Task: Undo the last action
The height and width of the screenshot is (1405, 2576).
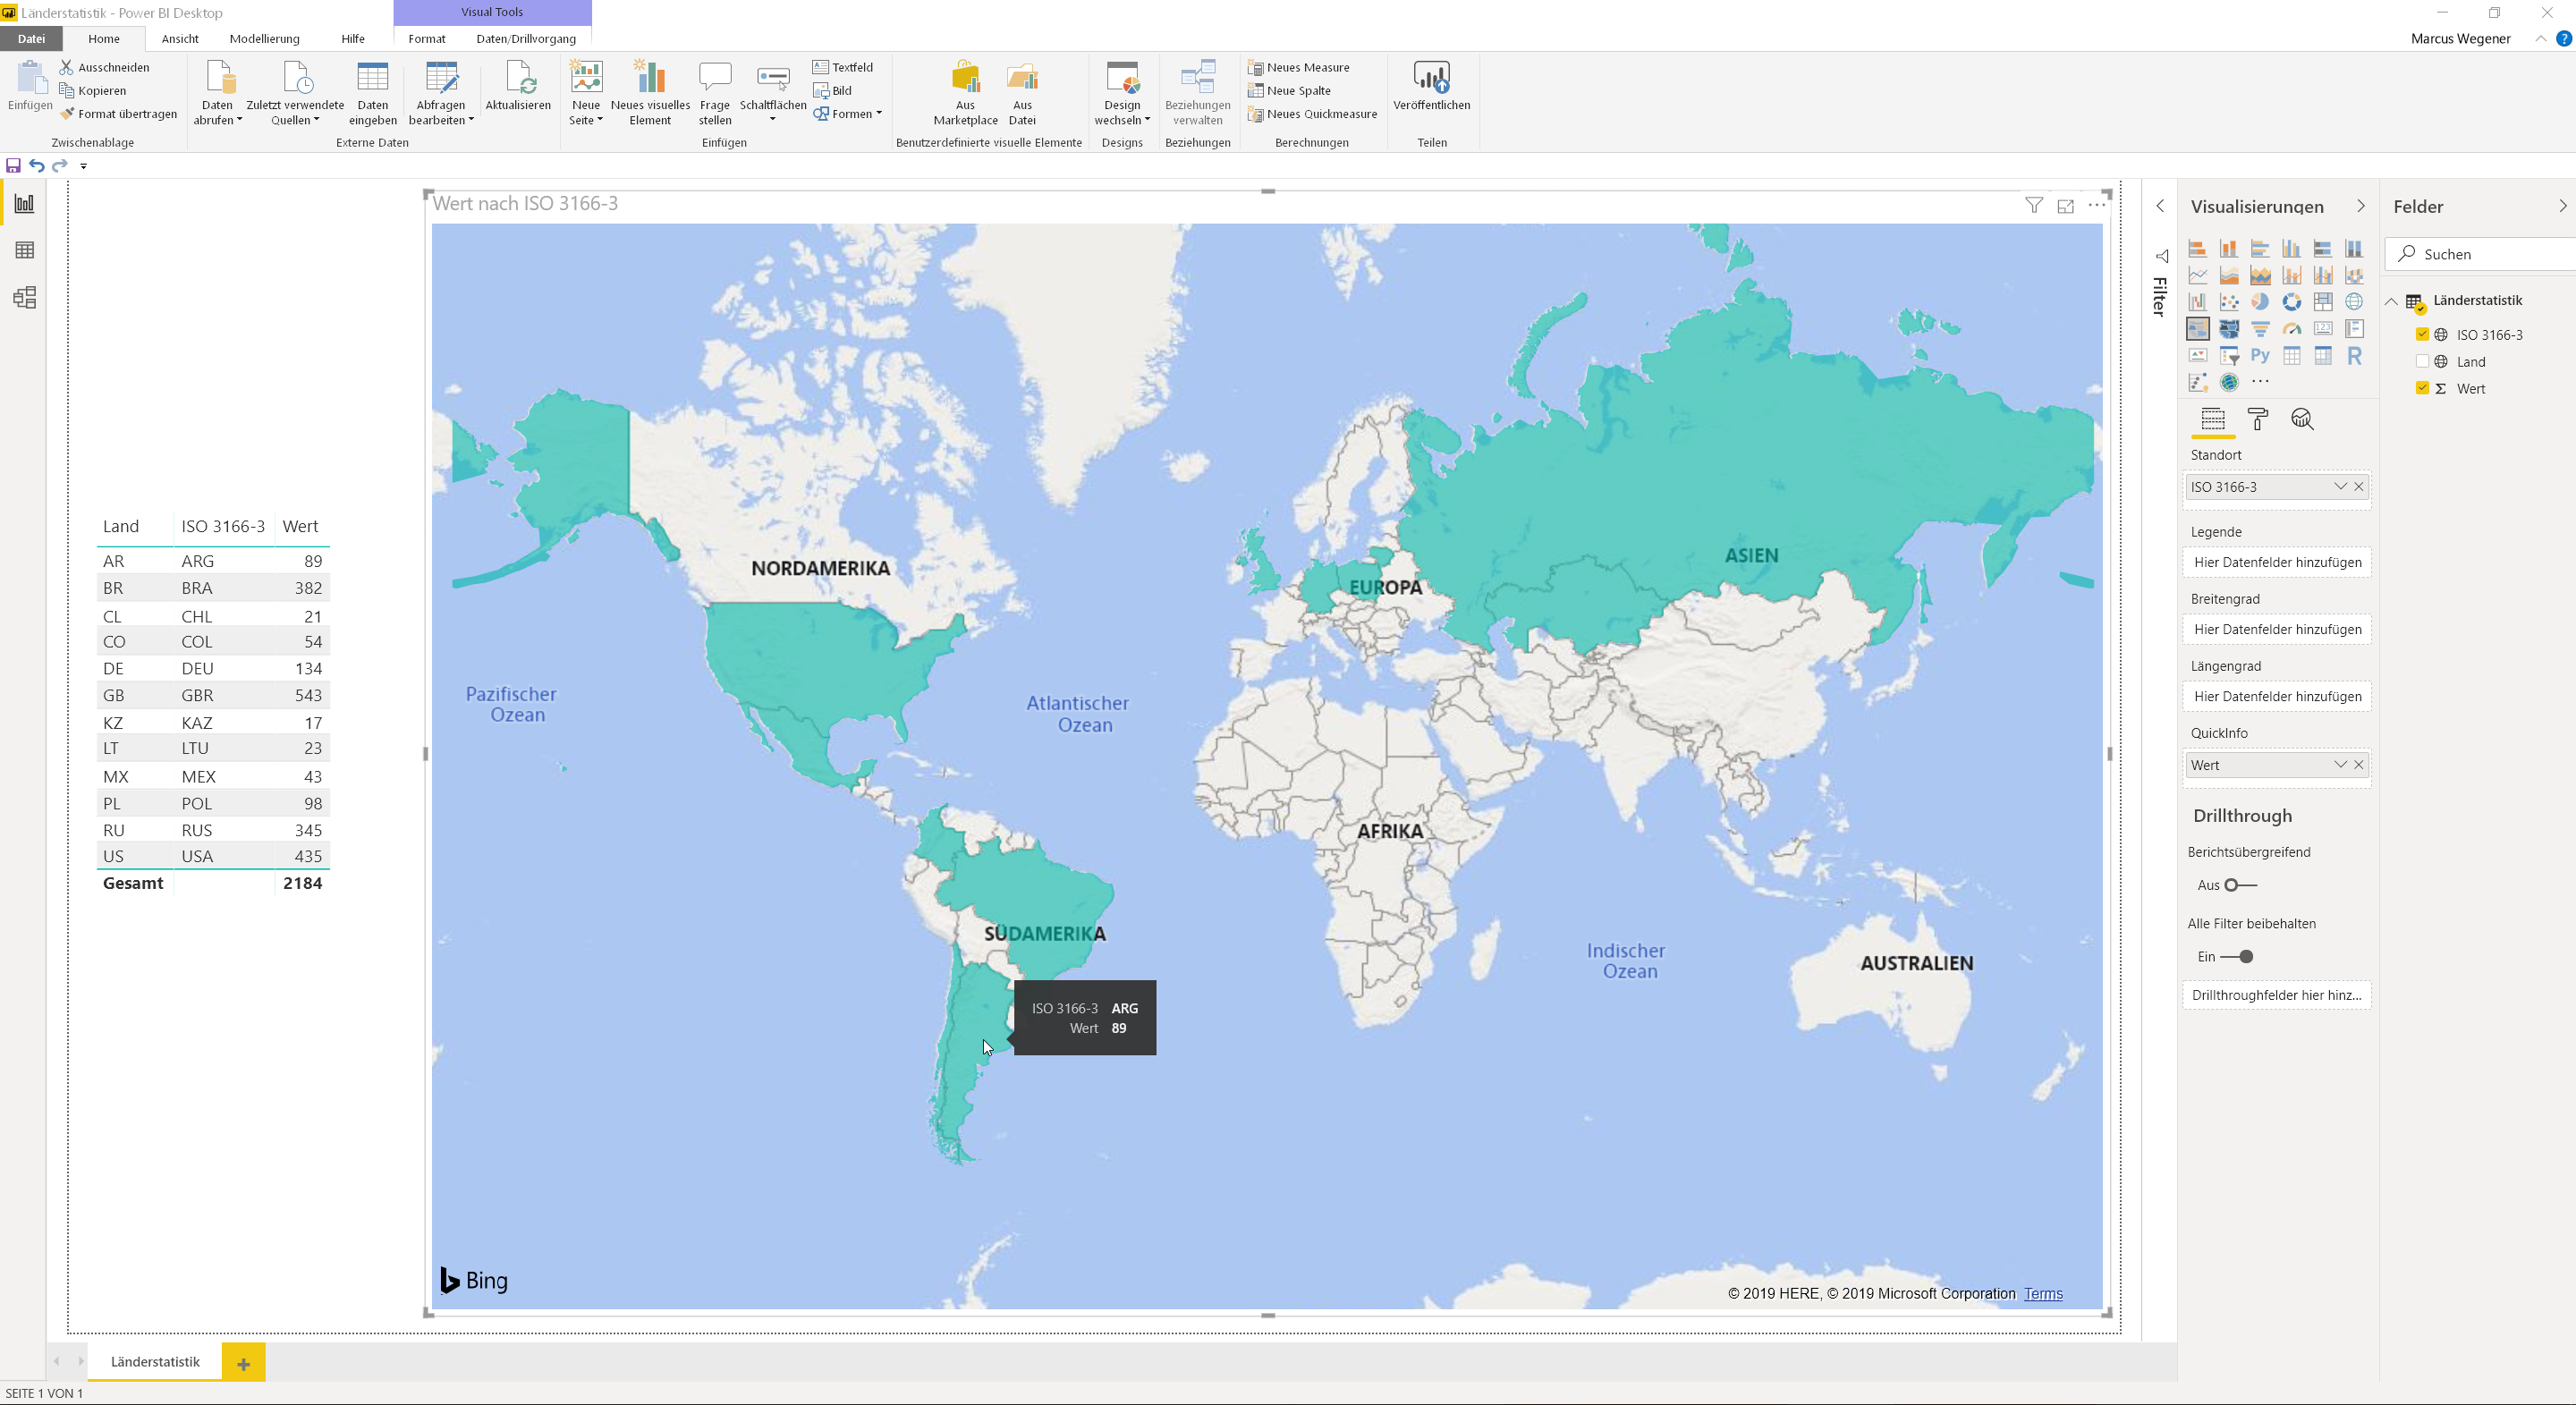Action: 37,165
